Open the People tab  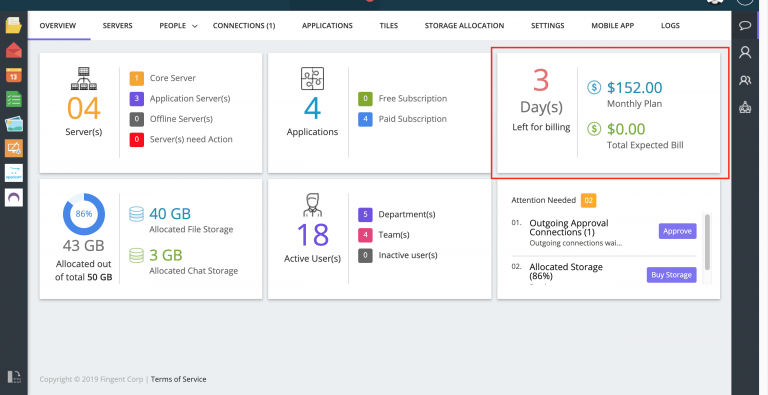172,25
